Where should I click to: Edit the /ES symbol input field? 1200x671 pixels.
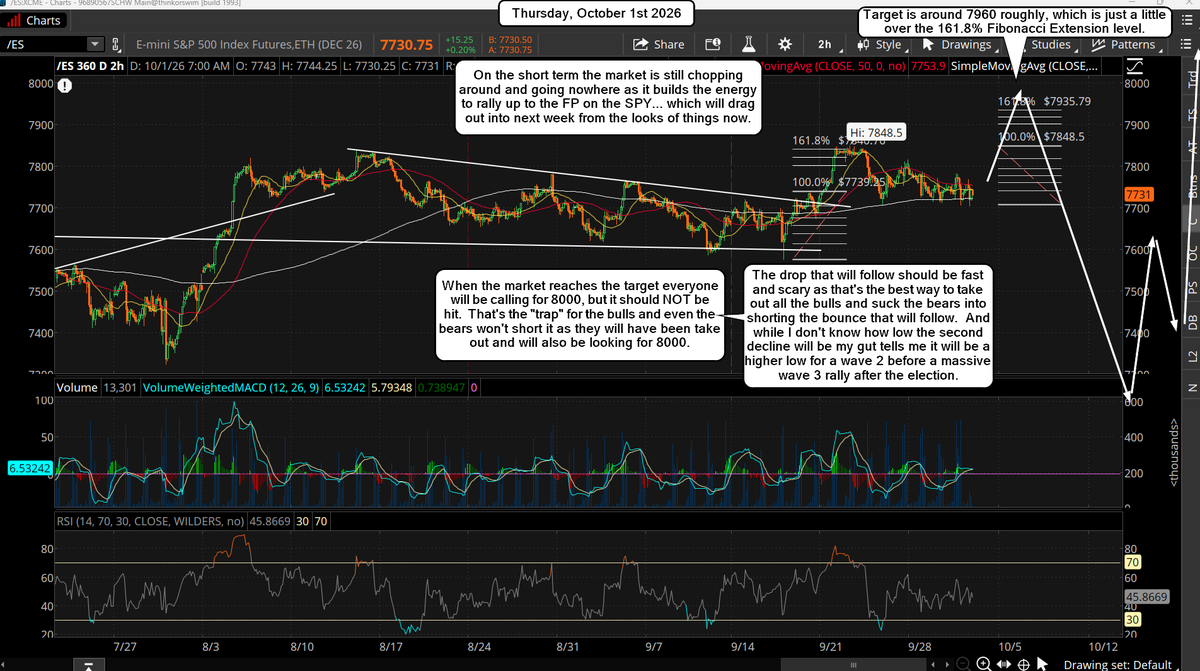44,44
